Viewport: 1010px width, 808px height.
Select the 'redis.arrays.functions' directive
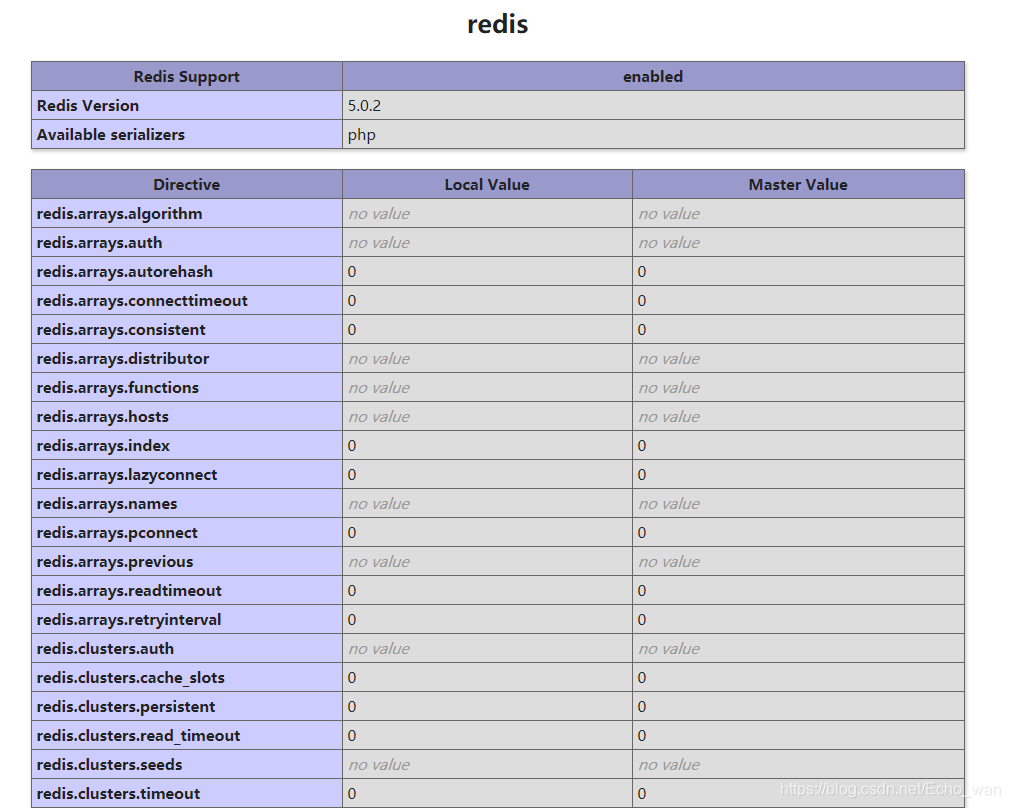tap(118, 388)
